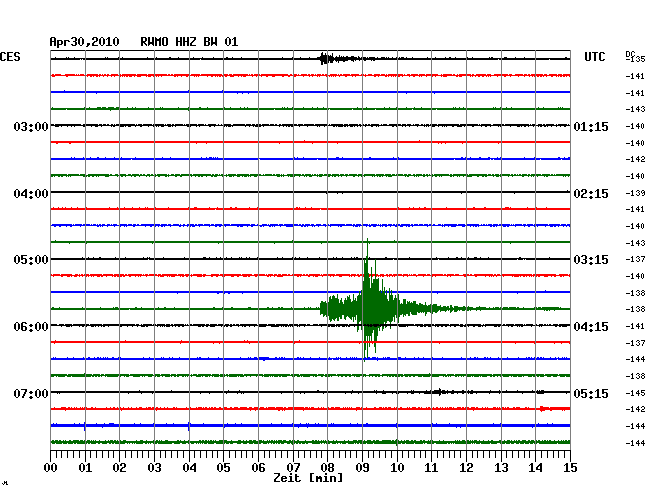Click minute label 10 on the Zeit axis
650x494 pixels.
point(397,468)
